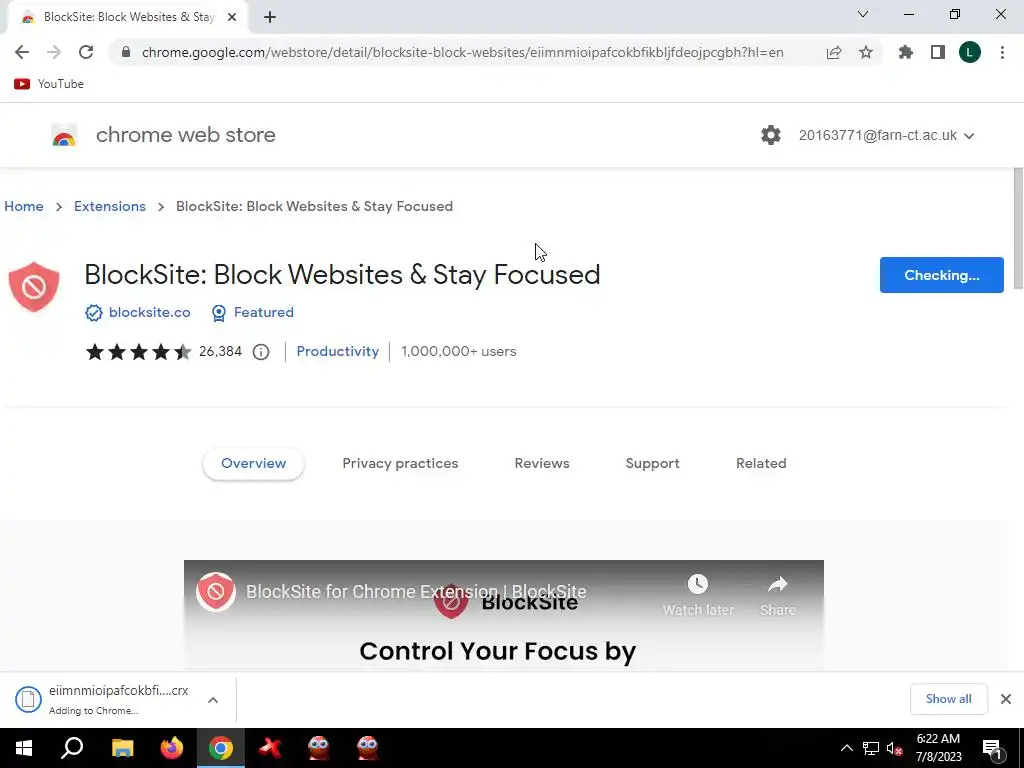Expand the 20163771@farn-ct.ac.uk account dropdown
This screenshot has width=1024, height=768.
(886, 135)
